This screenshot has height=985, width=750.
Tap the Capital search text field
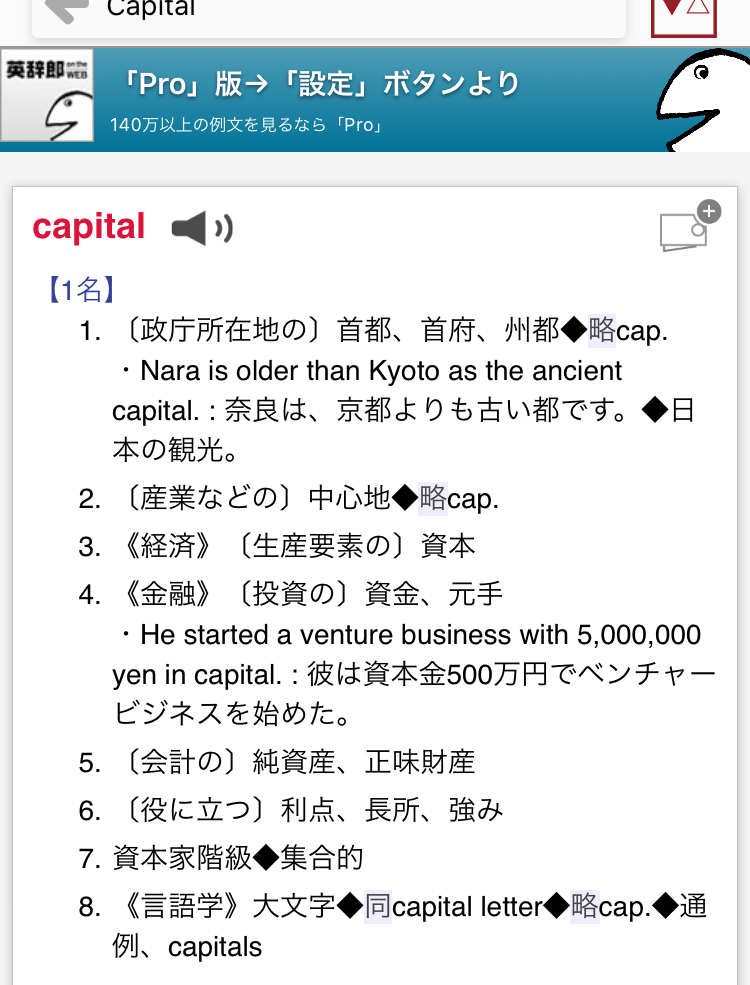[329, 14]
